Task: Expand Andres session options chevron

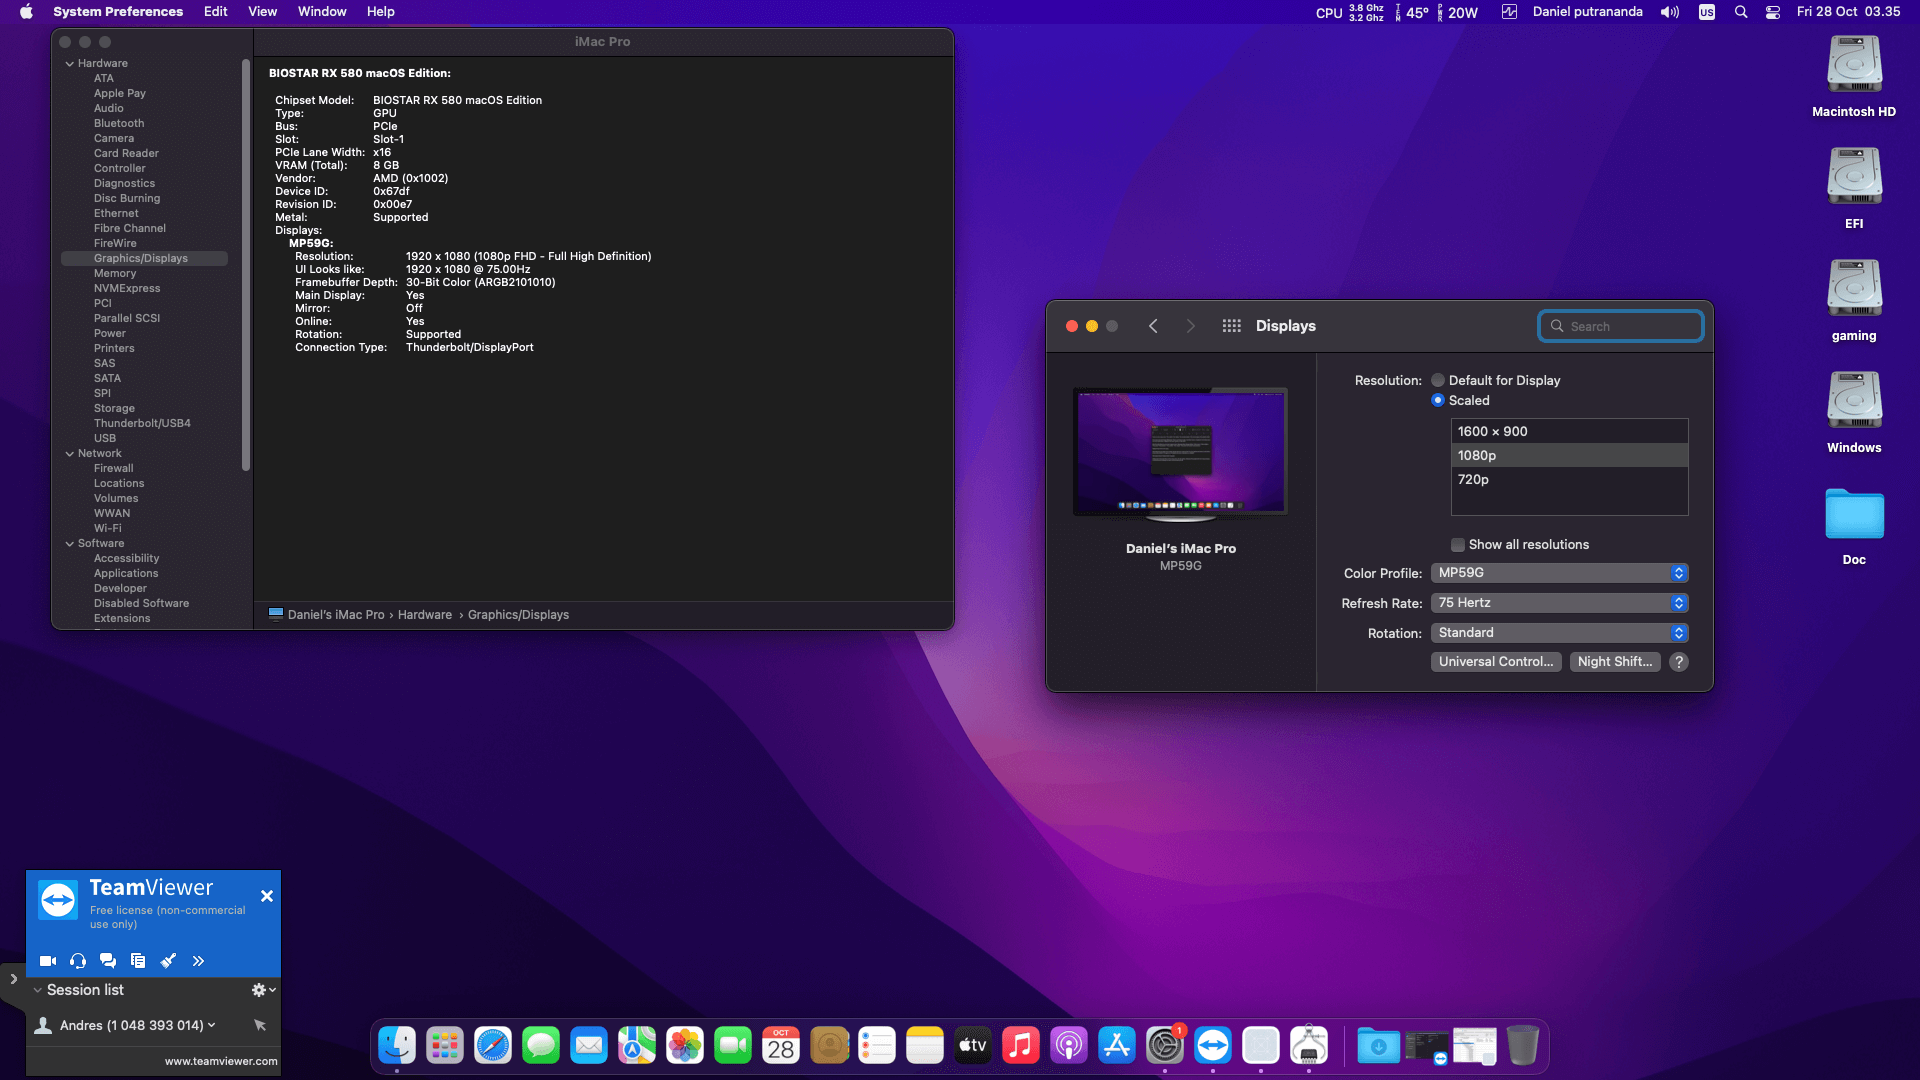Action: click(212, 1025)
